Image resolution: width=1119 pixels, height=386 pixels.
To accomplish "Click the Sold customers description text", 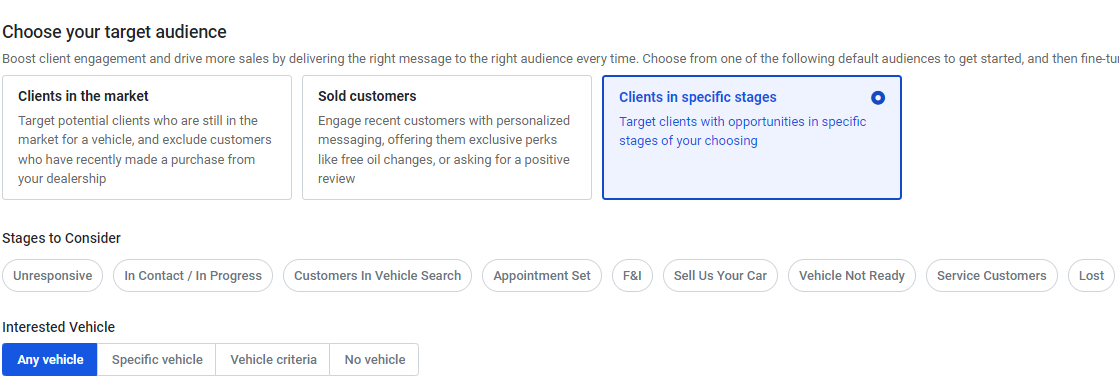I will pos(444,149).
